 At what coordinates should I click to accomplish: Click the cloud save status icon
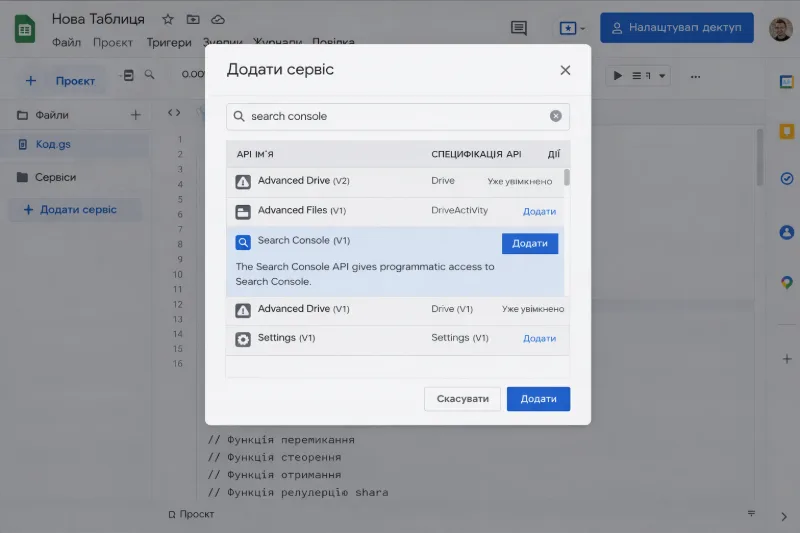click(218, 19)
